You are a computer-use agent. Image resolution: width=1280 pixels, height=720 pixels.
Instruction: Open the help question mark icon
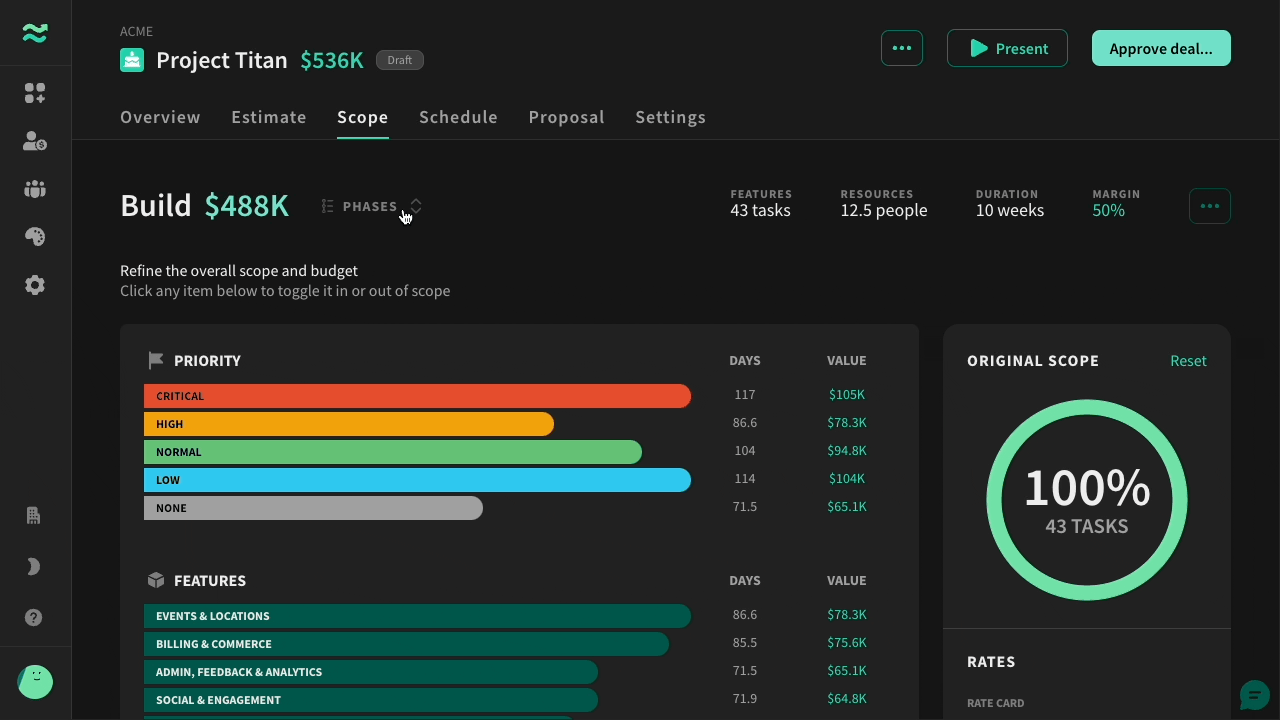pos(33,618)
